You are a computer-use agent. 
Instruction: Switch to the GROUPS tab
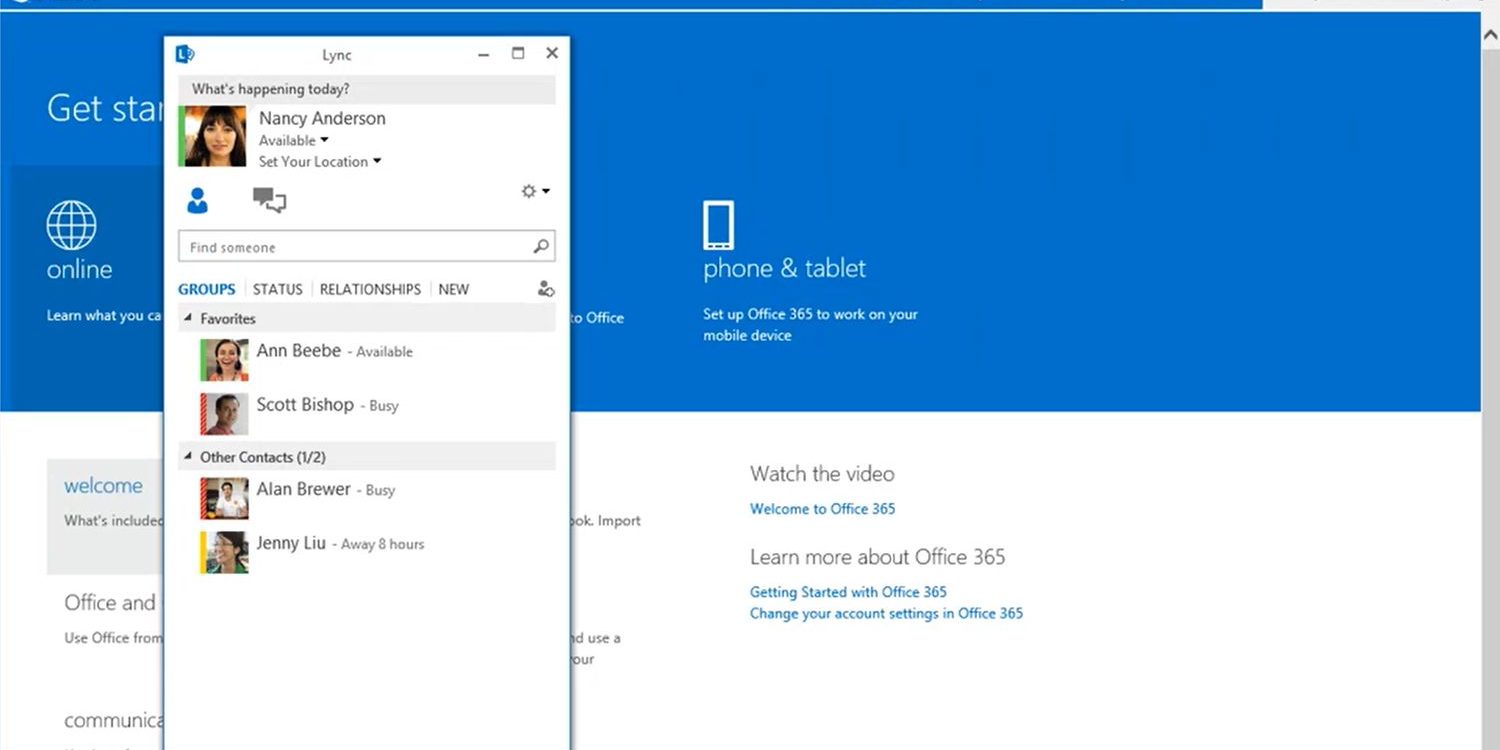point(207,289)
